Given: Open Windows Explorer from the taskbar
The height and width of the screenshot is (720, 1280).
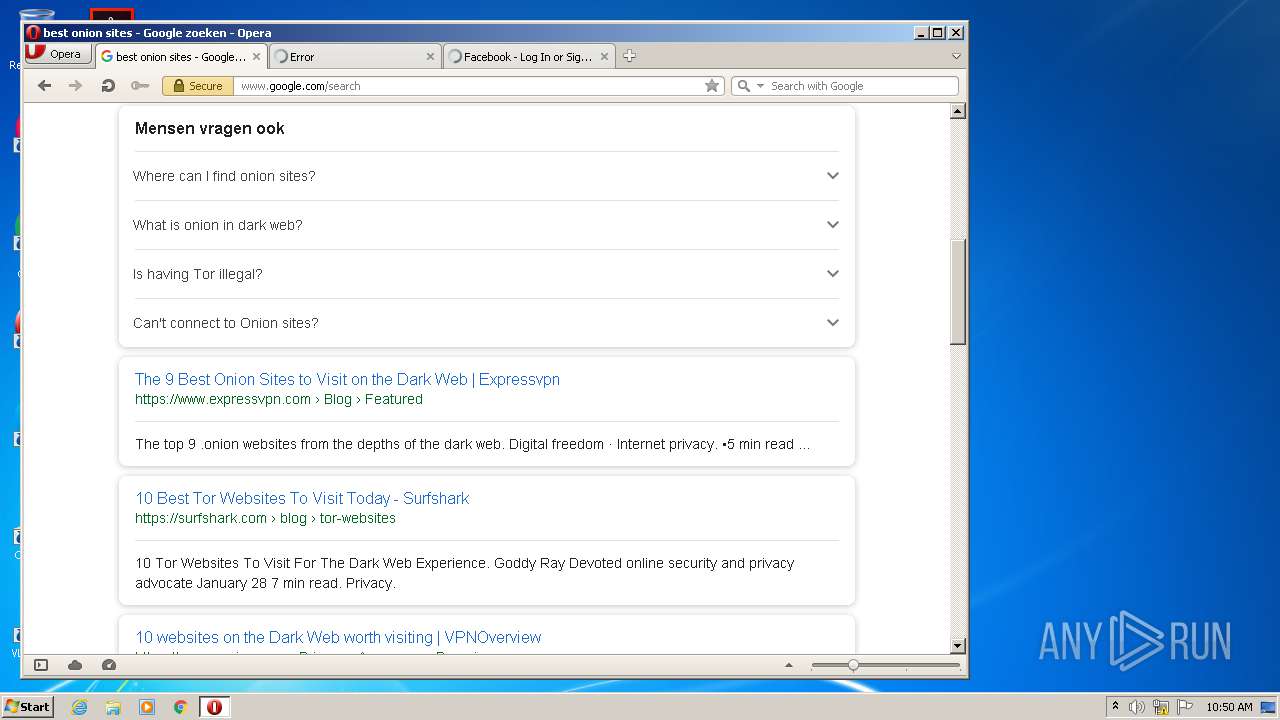Looking at the screenshot, I should click(x=113, y=707).
